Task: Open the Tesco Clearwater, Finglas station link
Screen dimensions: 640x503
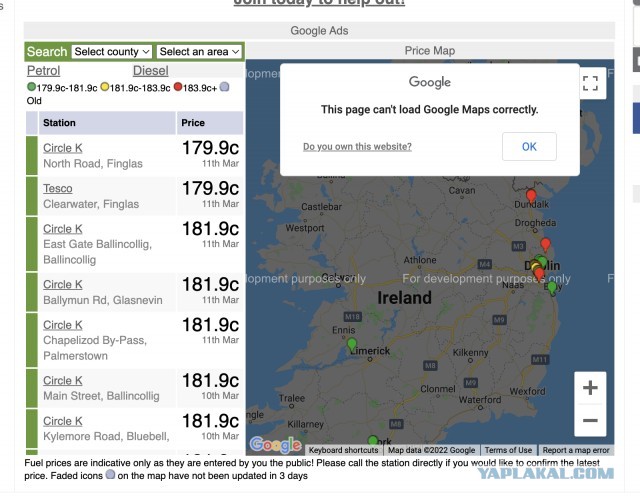Action: 58,188
